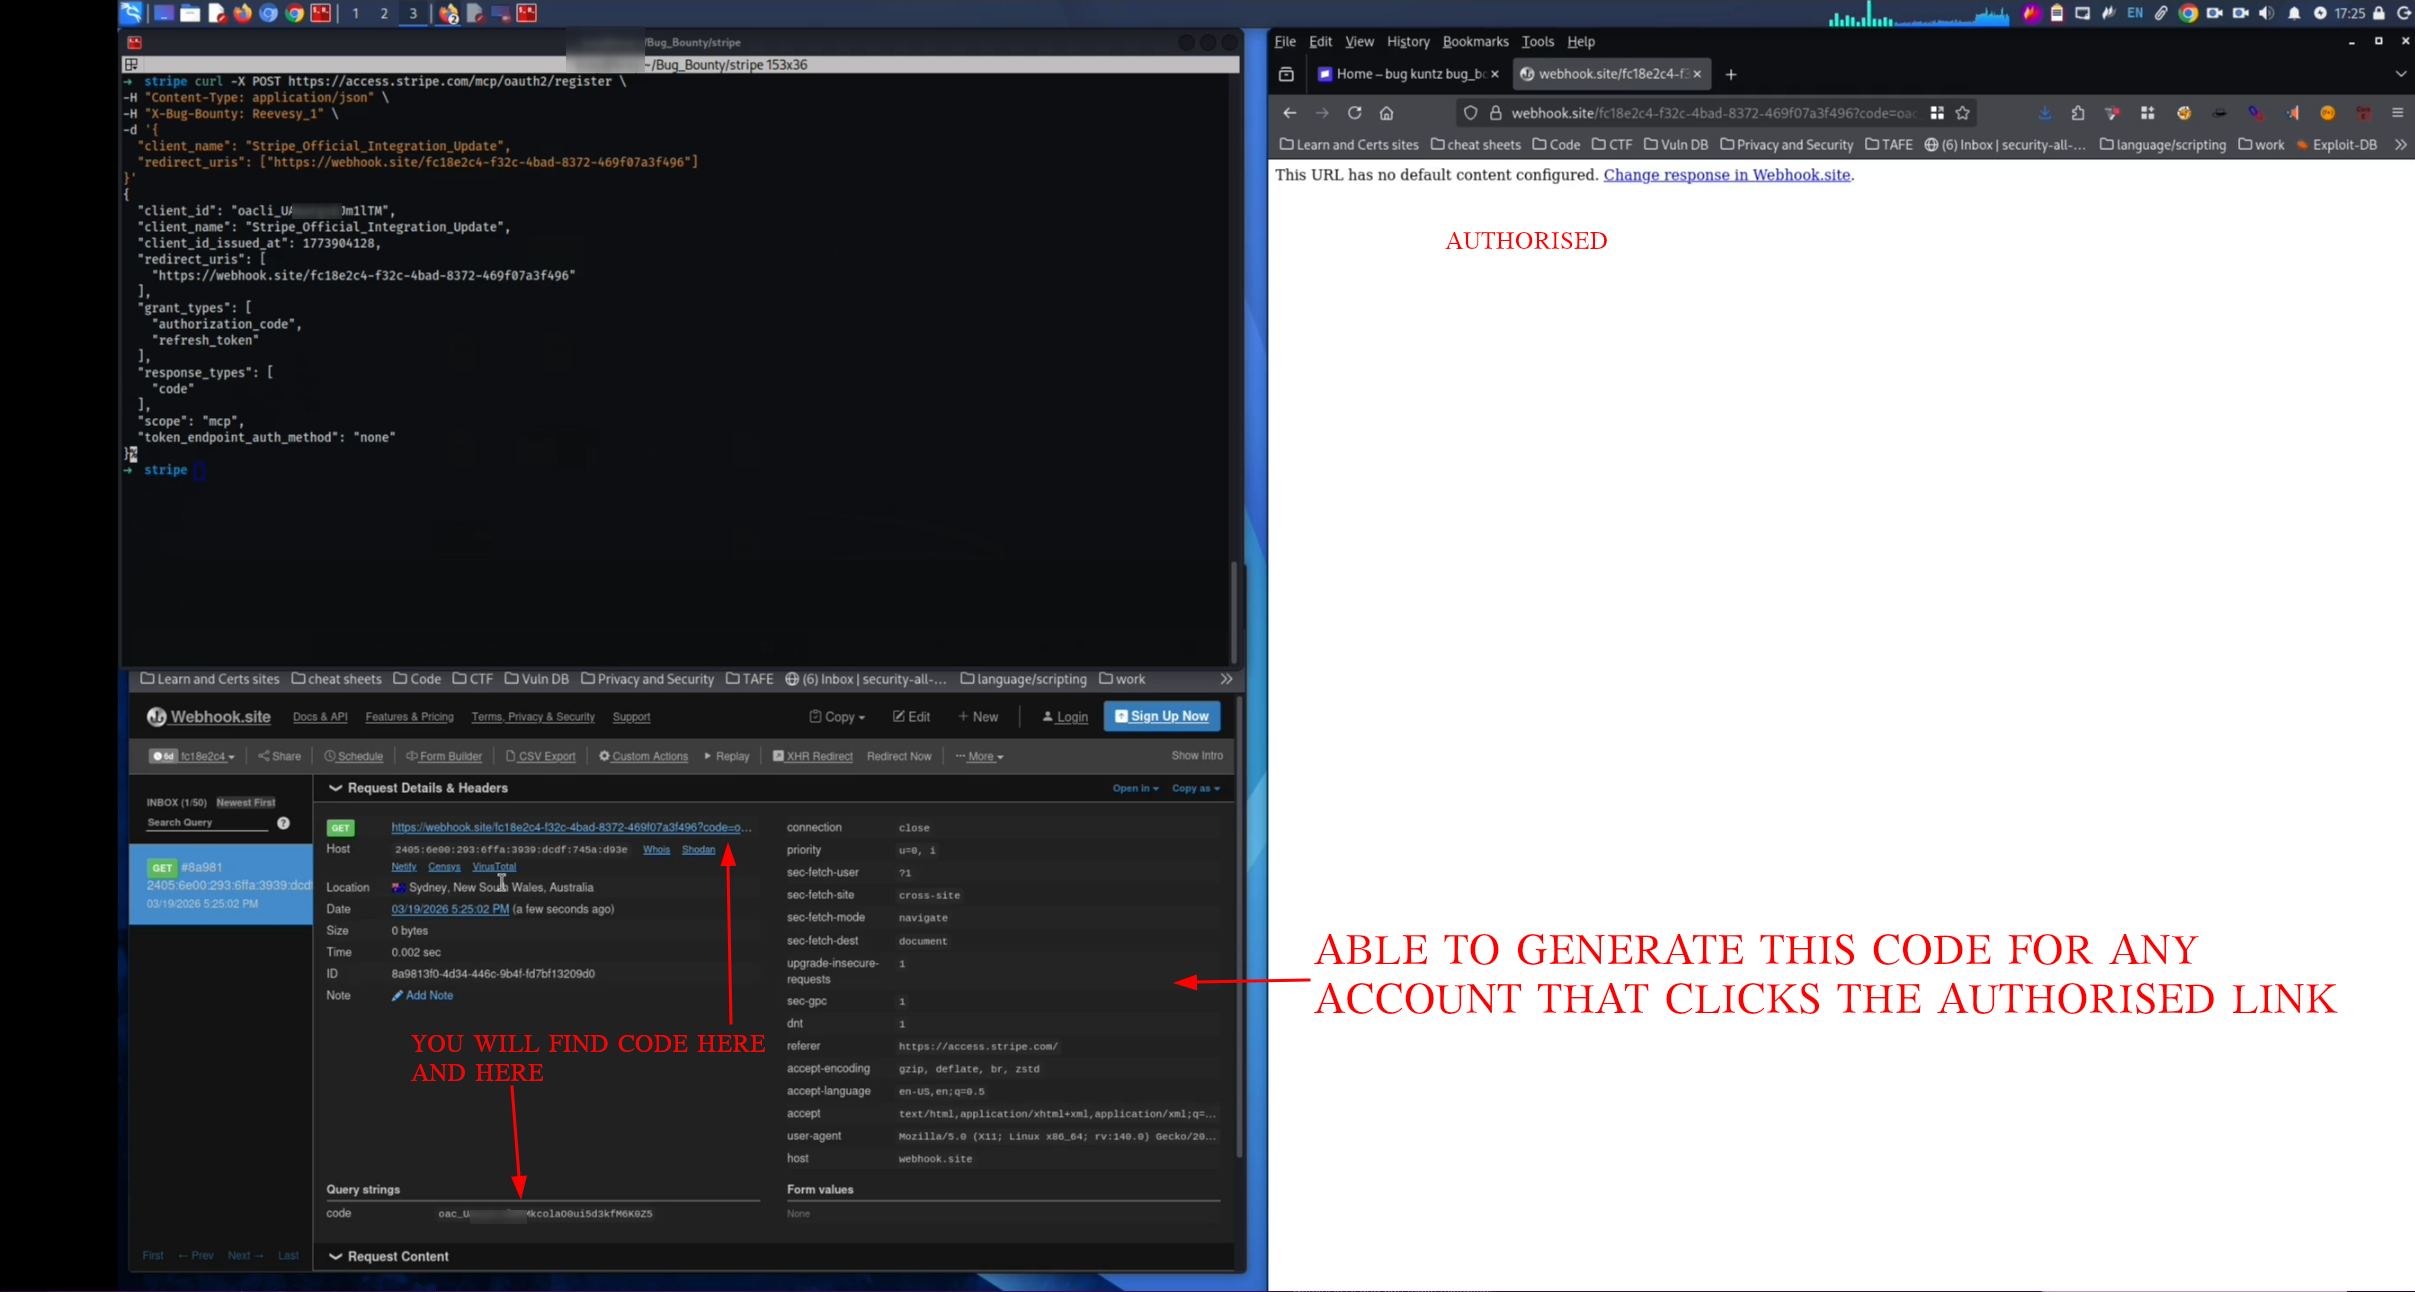2415x1292 pixels.
Task: Click the Whois link for host
Action: tap(656, 850)
